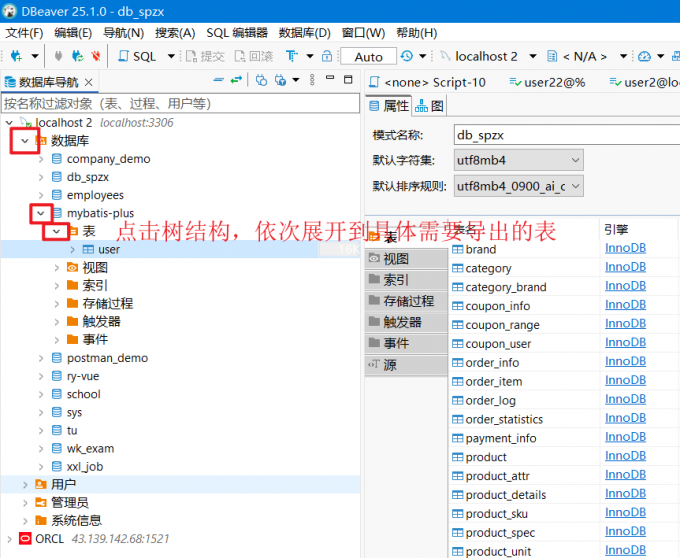Open the SQL 编辑器 menu

coord(237,33)
